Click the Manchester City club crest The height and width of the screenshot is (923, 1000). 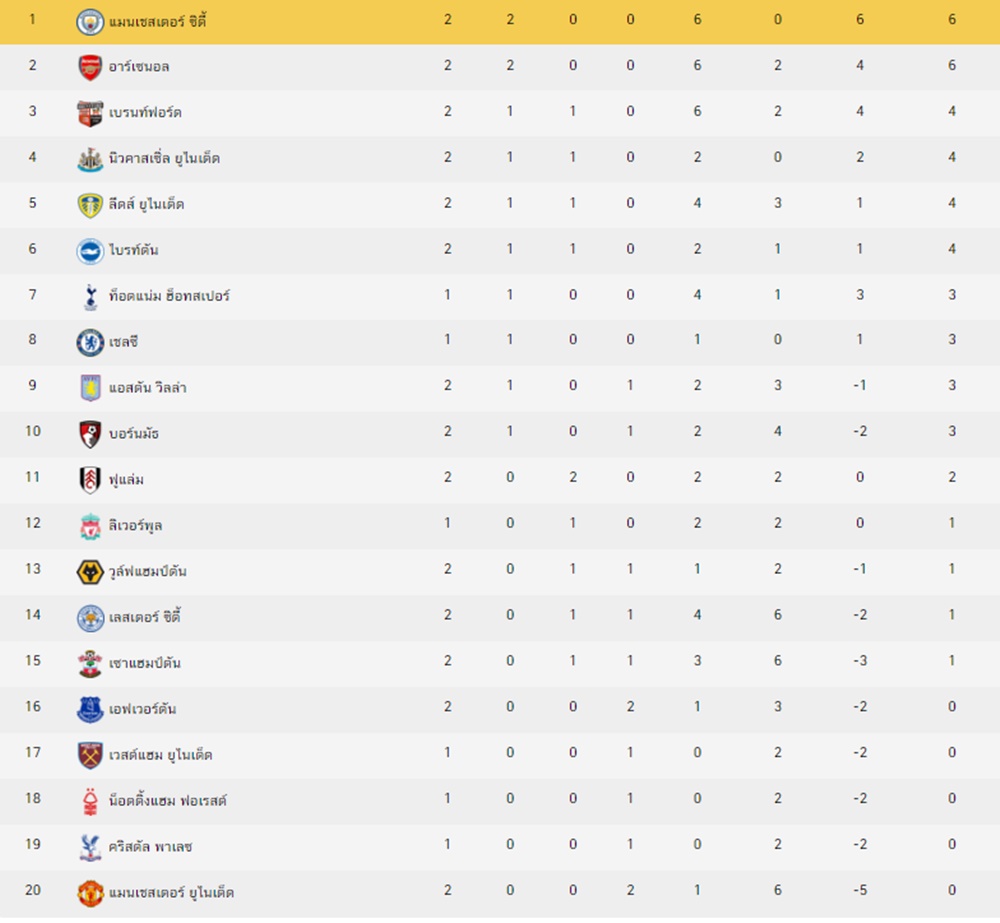pyautogui.click(x=90, y=22)
